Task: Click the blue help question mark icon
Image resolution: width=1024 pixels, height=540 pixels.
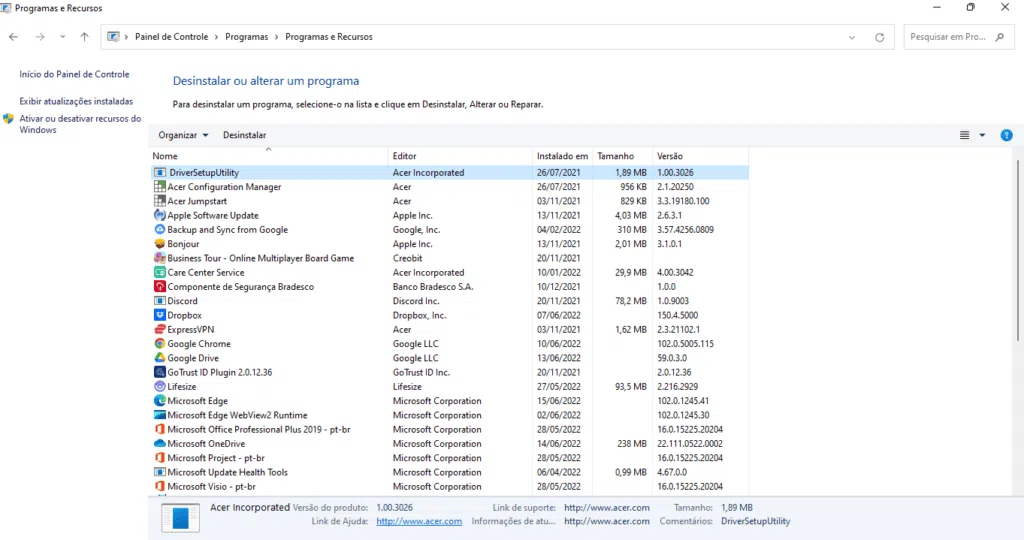Action: (1006, 135)
